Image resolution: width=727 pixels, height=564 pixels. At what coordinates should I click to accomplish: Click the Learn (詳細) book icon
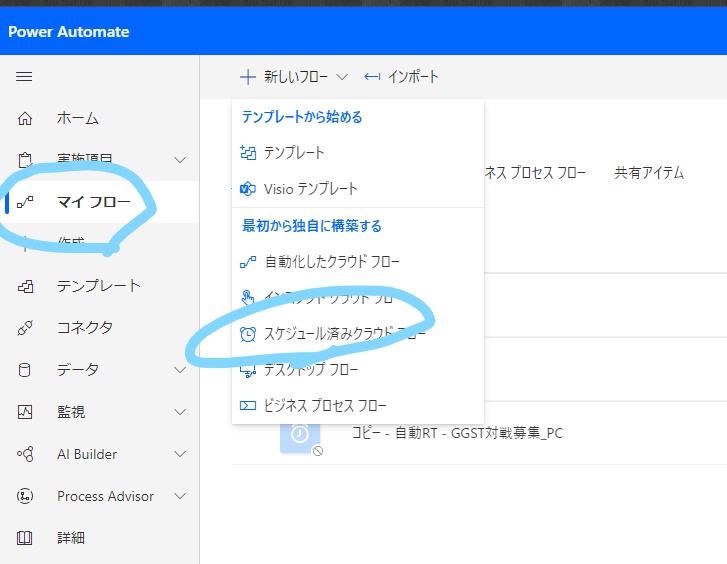point(26,538)
